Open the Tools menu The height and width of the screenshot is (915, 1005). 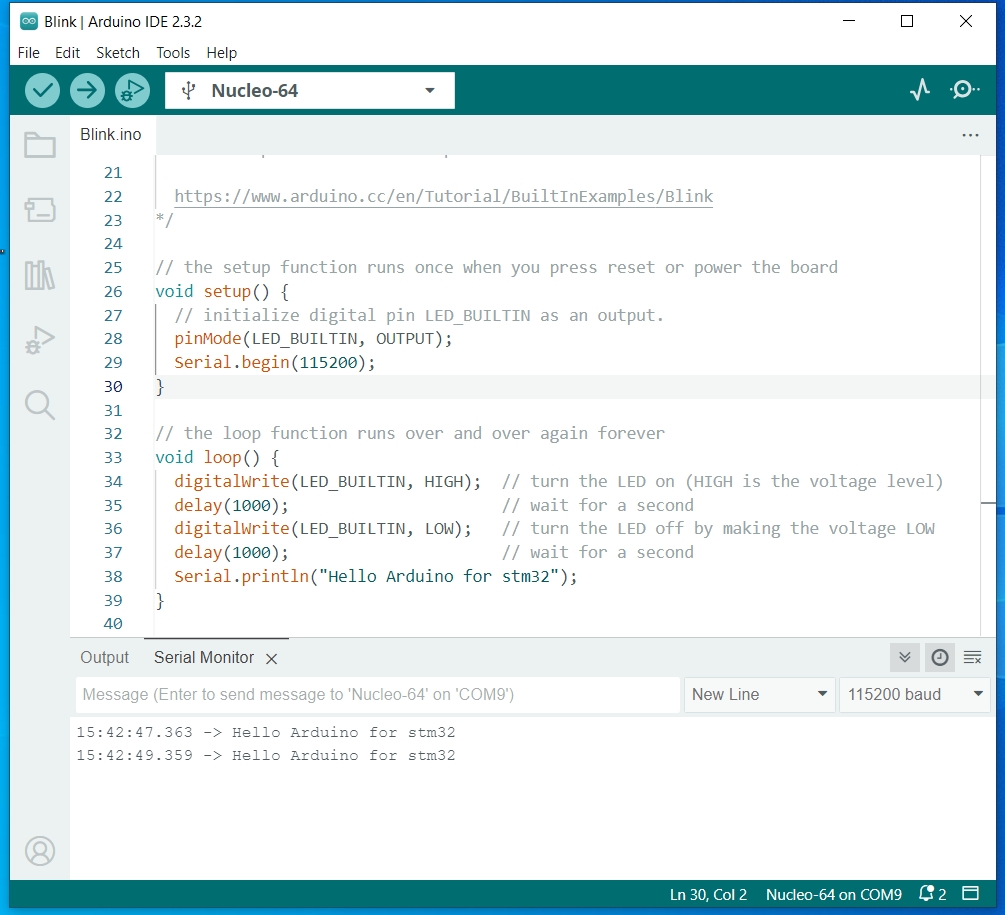coord(173,53)
